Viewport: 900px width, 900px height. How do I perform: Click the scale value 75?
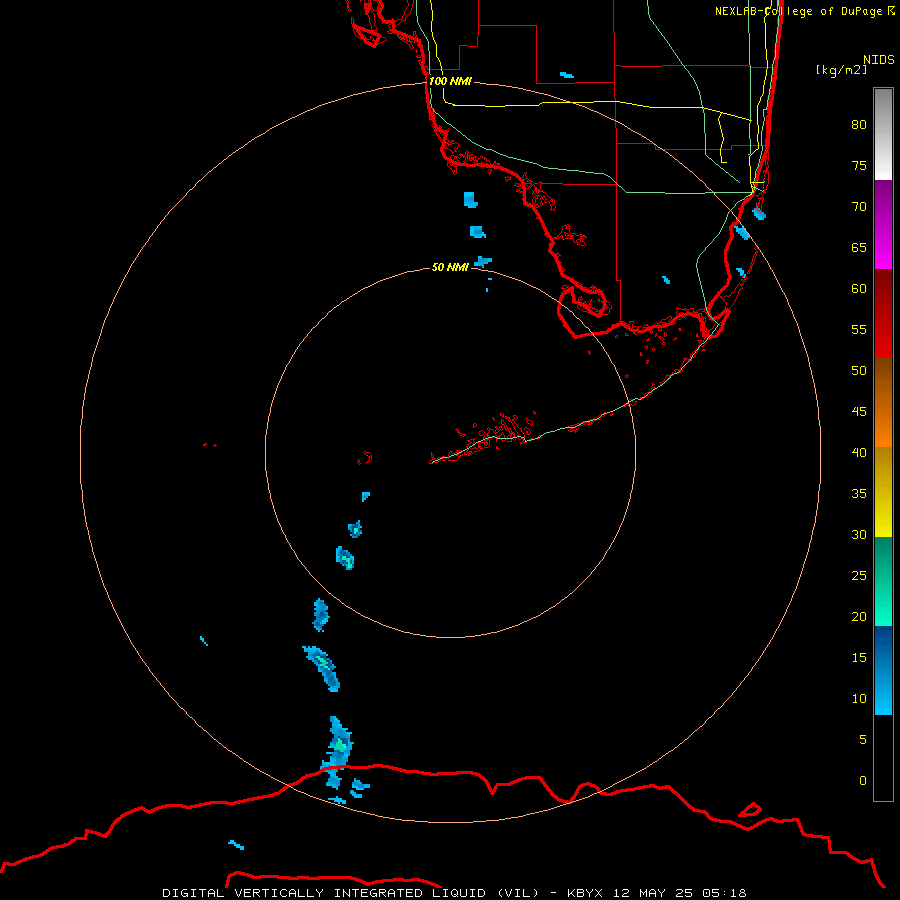tap(859, 165)
